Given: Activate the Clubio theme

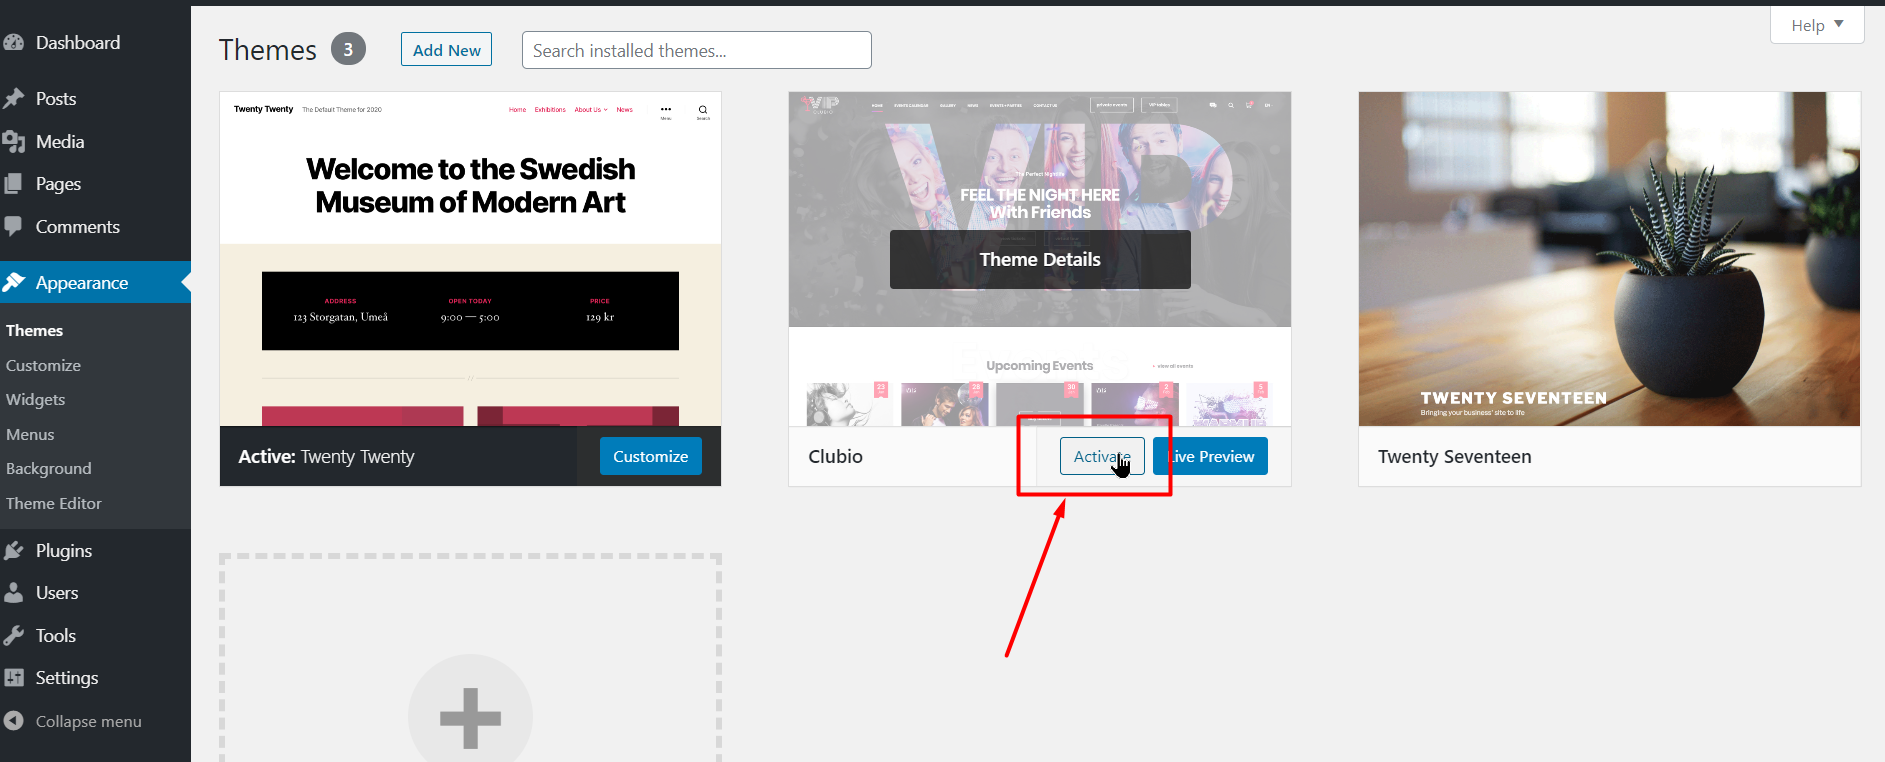Looking at the screenshot, I should (1101, 457).
